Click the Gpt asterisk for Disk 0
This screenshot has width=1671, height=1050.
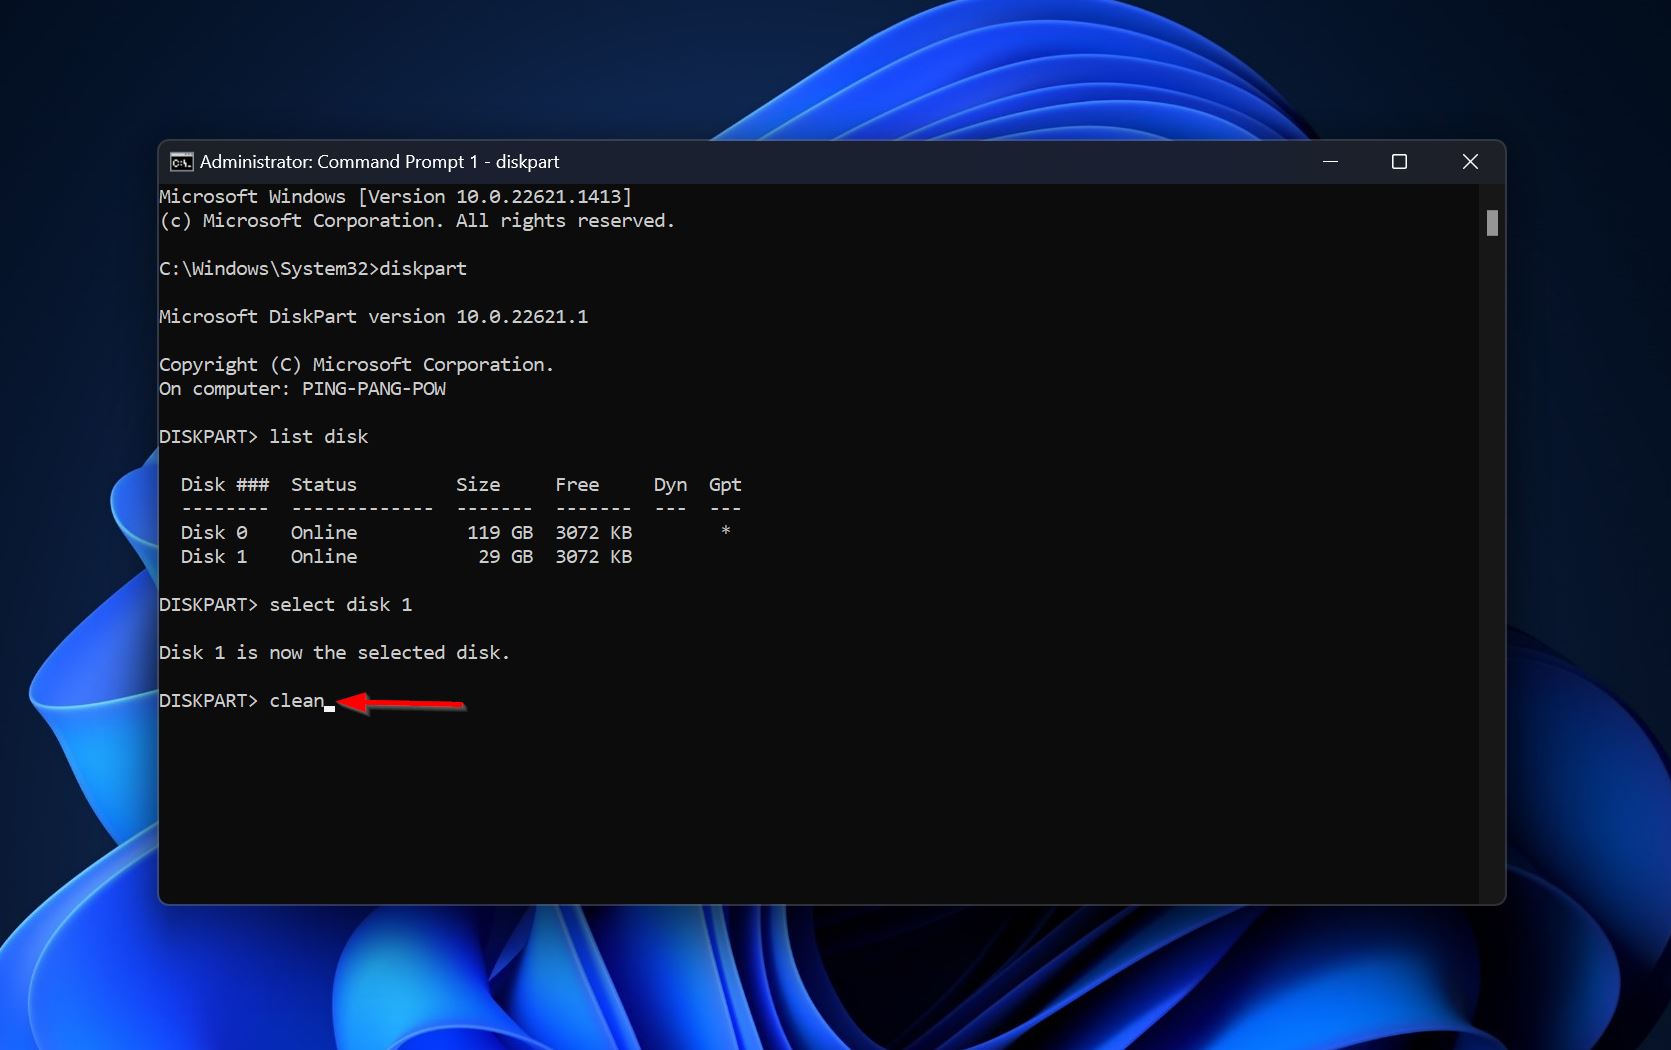coord(726,531)
